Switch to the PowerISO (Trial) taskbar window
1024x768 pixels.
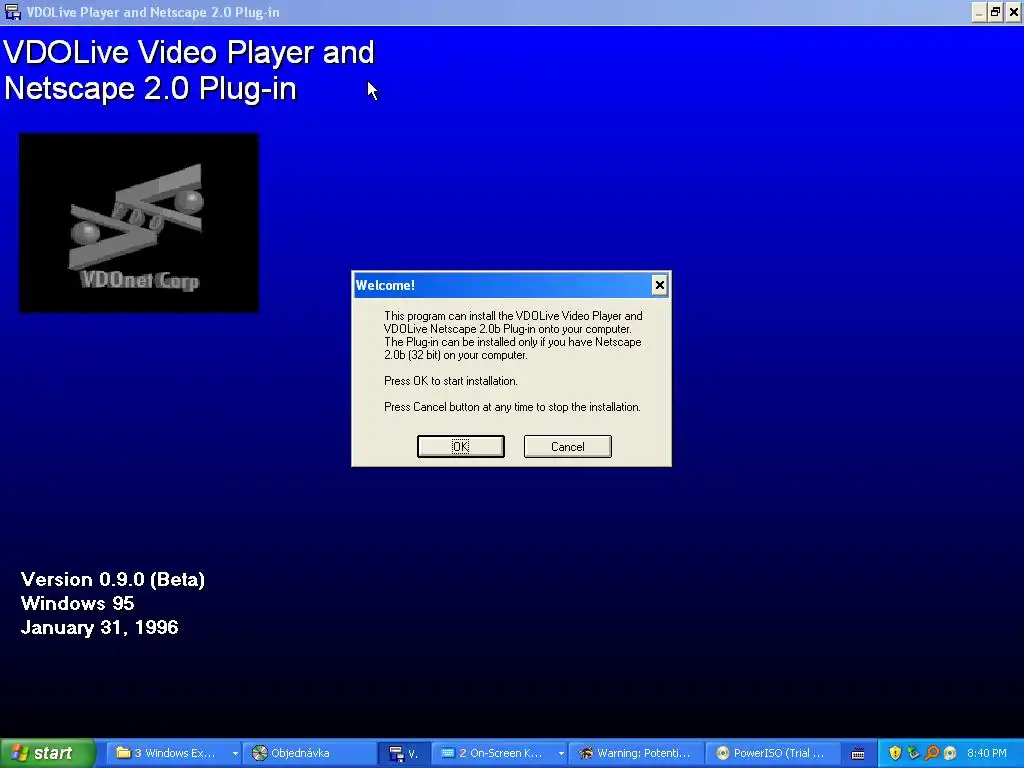point(772,753)
